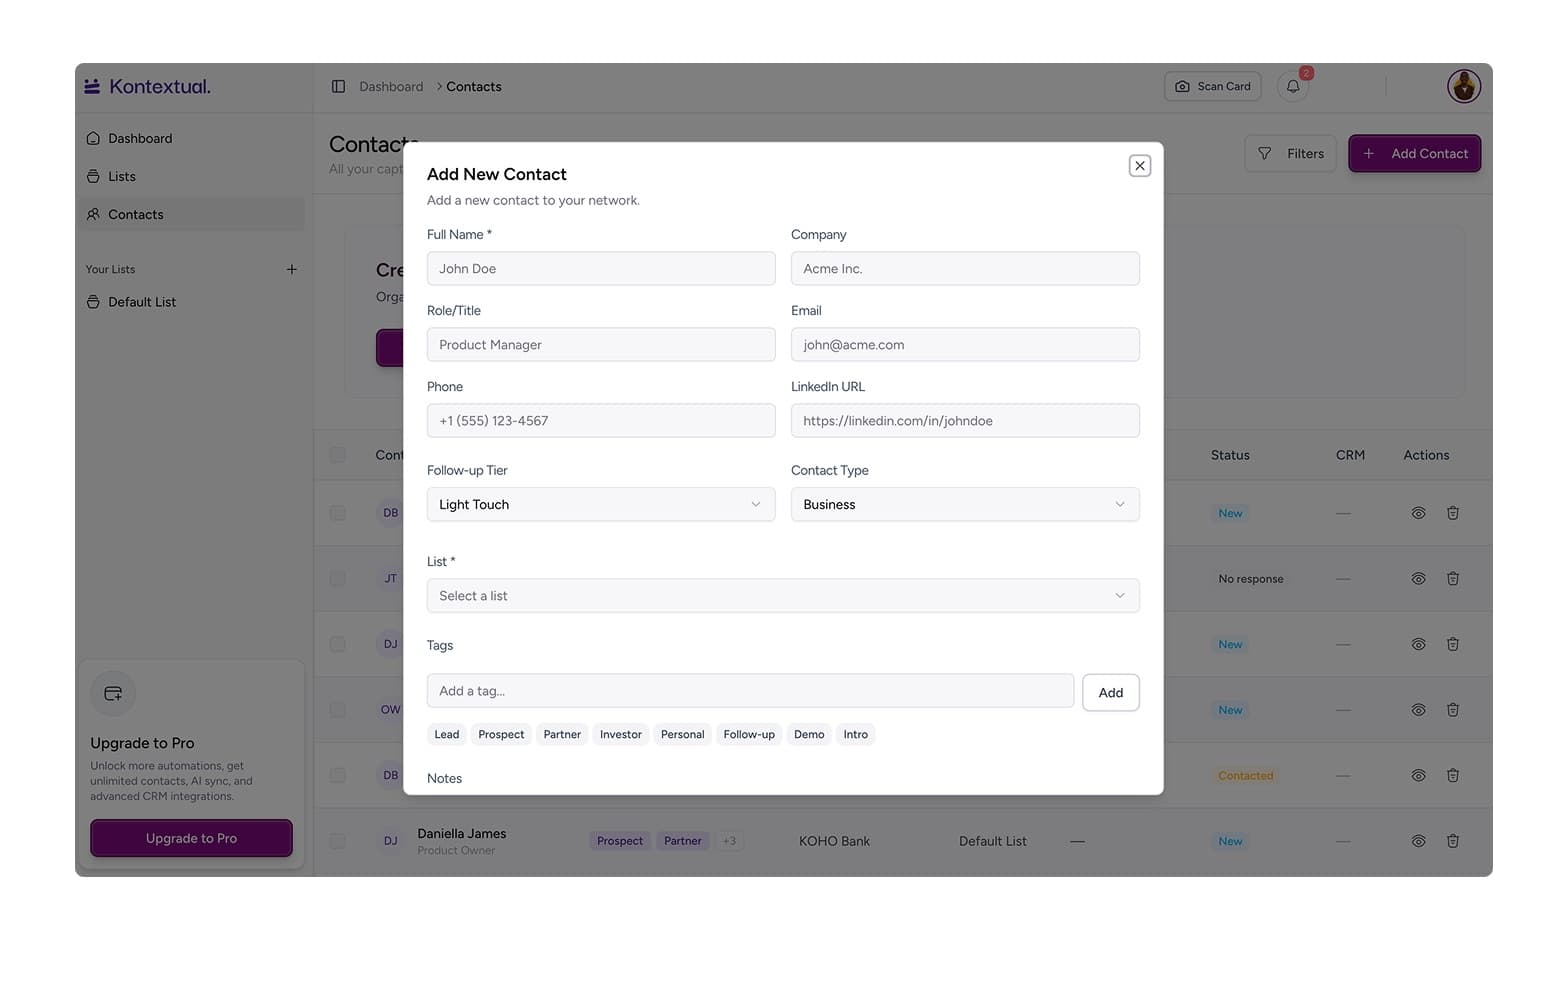Select the Demo tag suggestion

(x=809, y=734)
